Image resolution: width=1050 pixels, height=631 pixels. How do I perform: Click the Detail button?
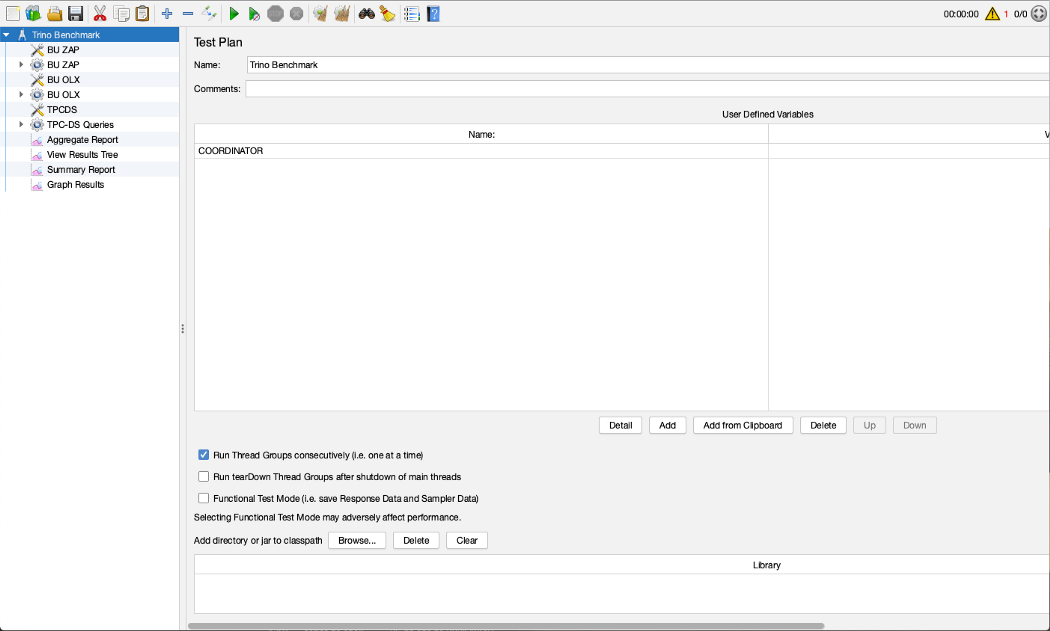point(621,425)
